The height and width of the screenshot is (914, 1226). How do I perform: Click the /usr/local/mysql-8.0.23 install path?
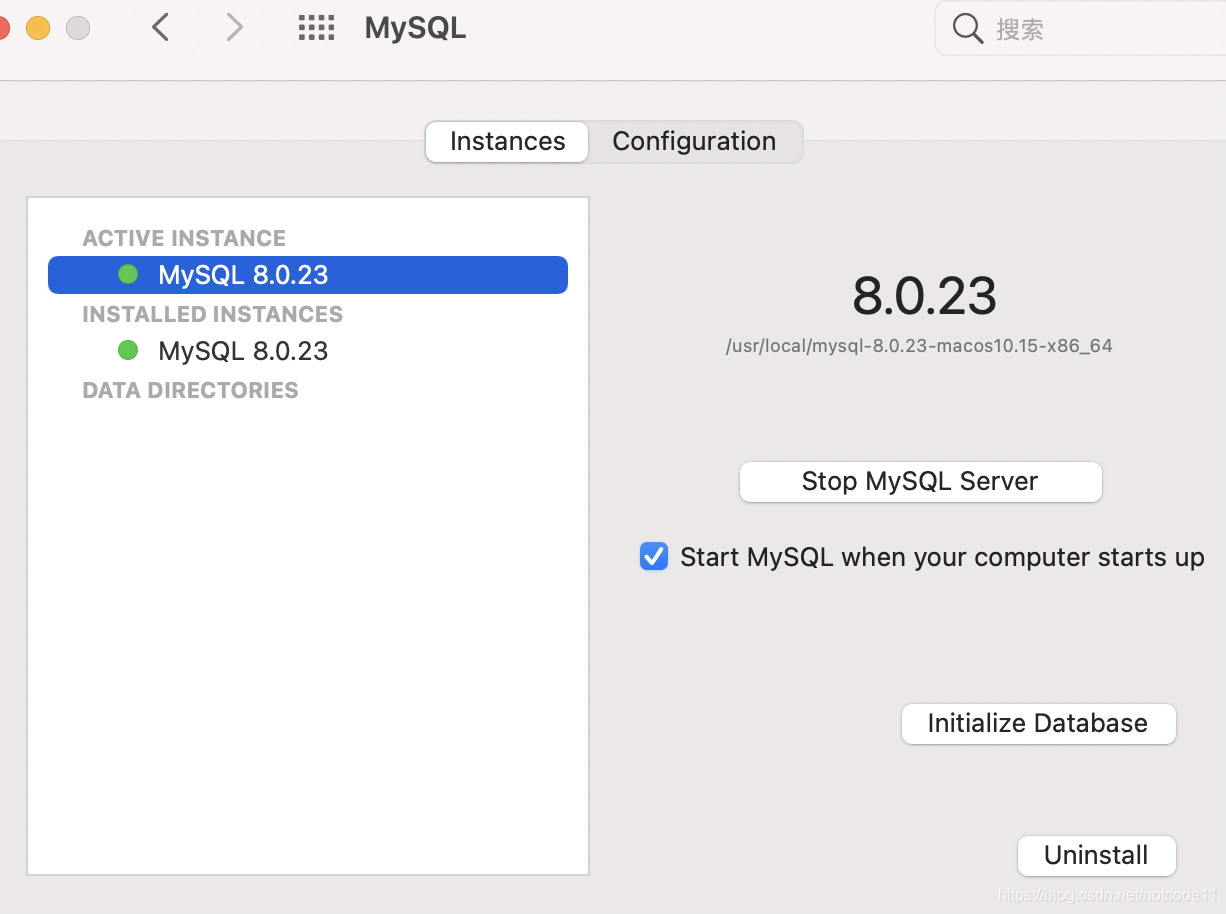[919, 346]
